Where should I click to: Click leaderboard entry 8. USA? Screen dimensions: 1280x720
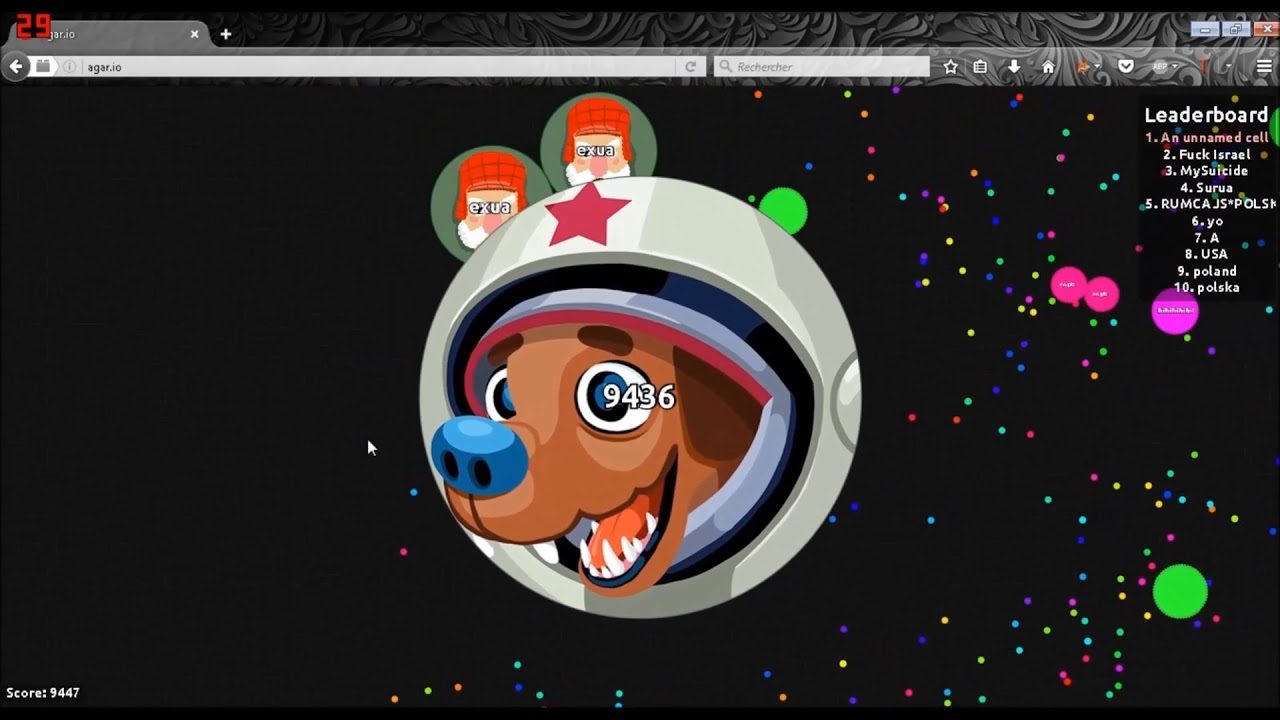click(1206, 254)
